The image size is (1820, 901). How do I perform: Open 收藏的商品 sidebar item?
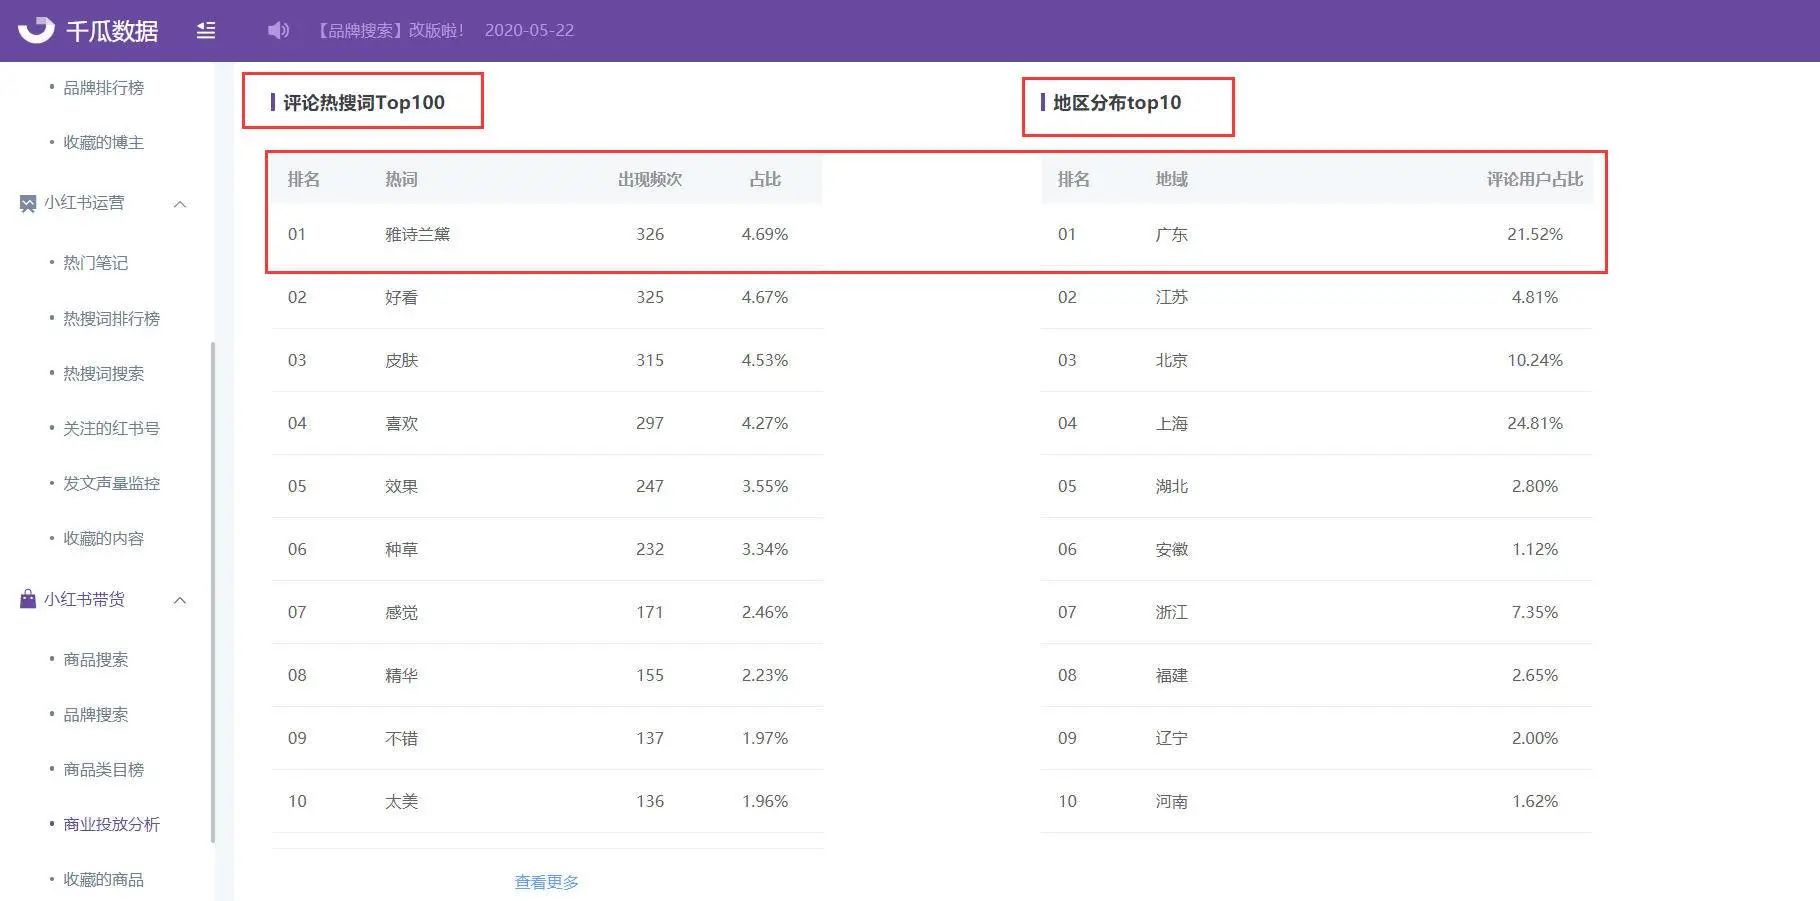[x=103, y=879]
